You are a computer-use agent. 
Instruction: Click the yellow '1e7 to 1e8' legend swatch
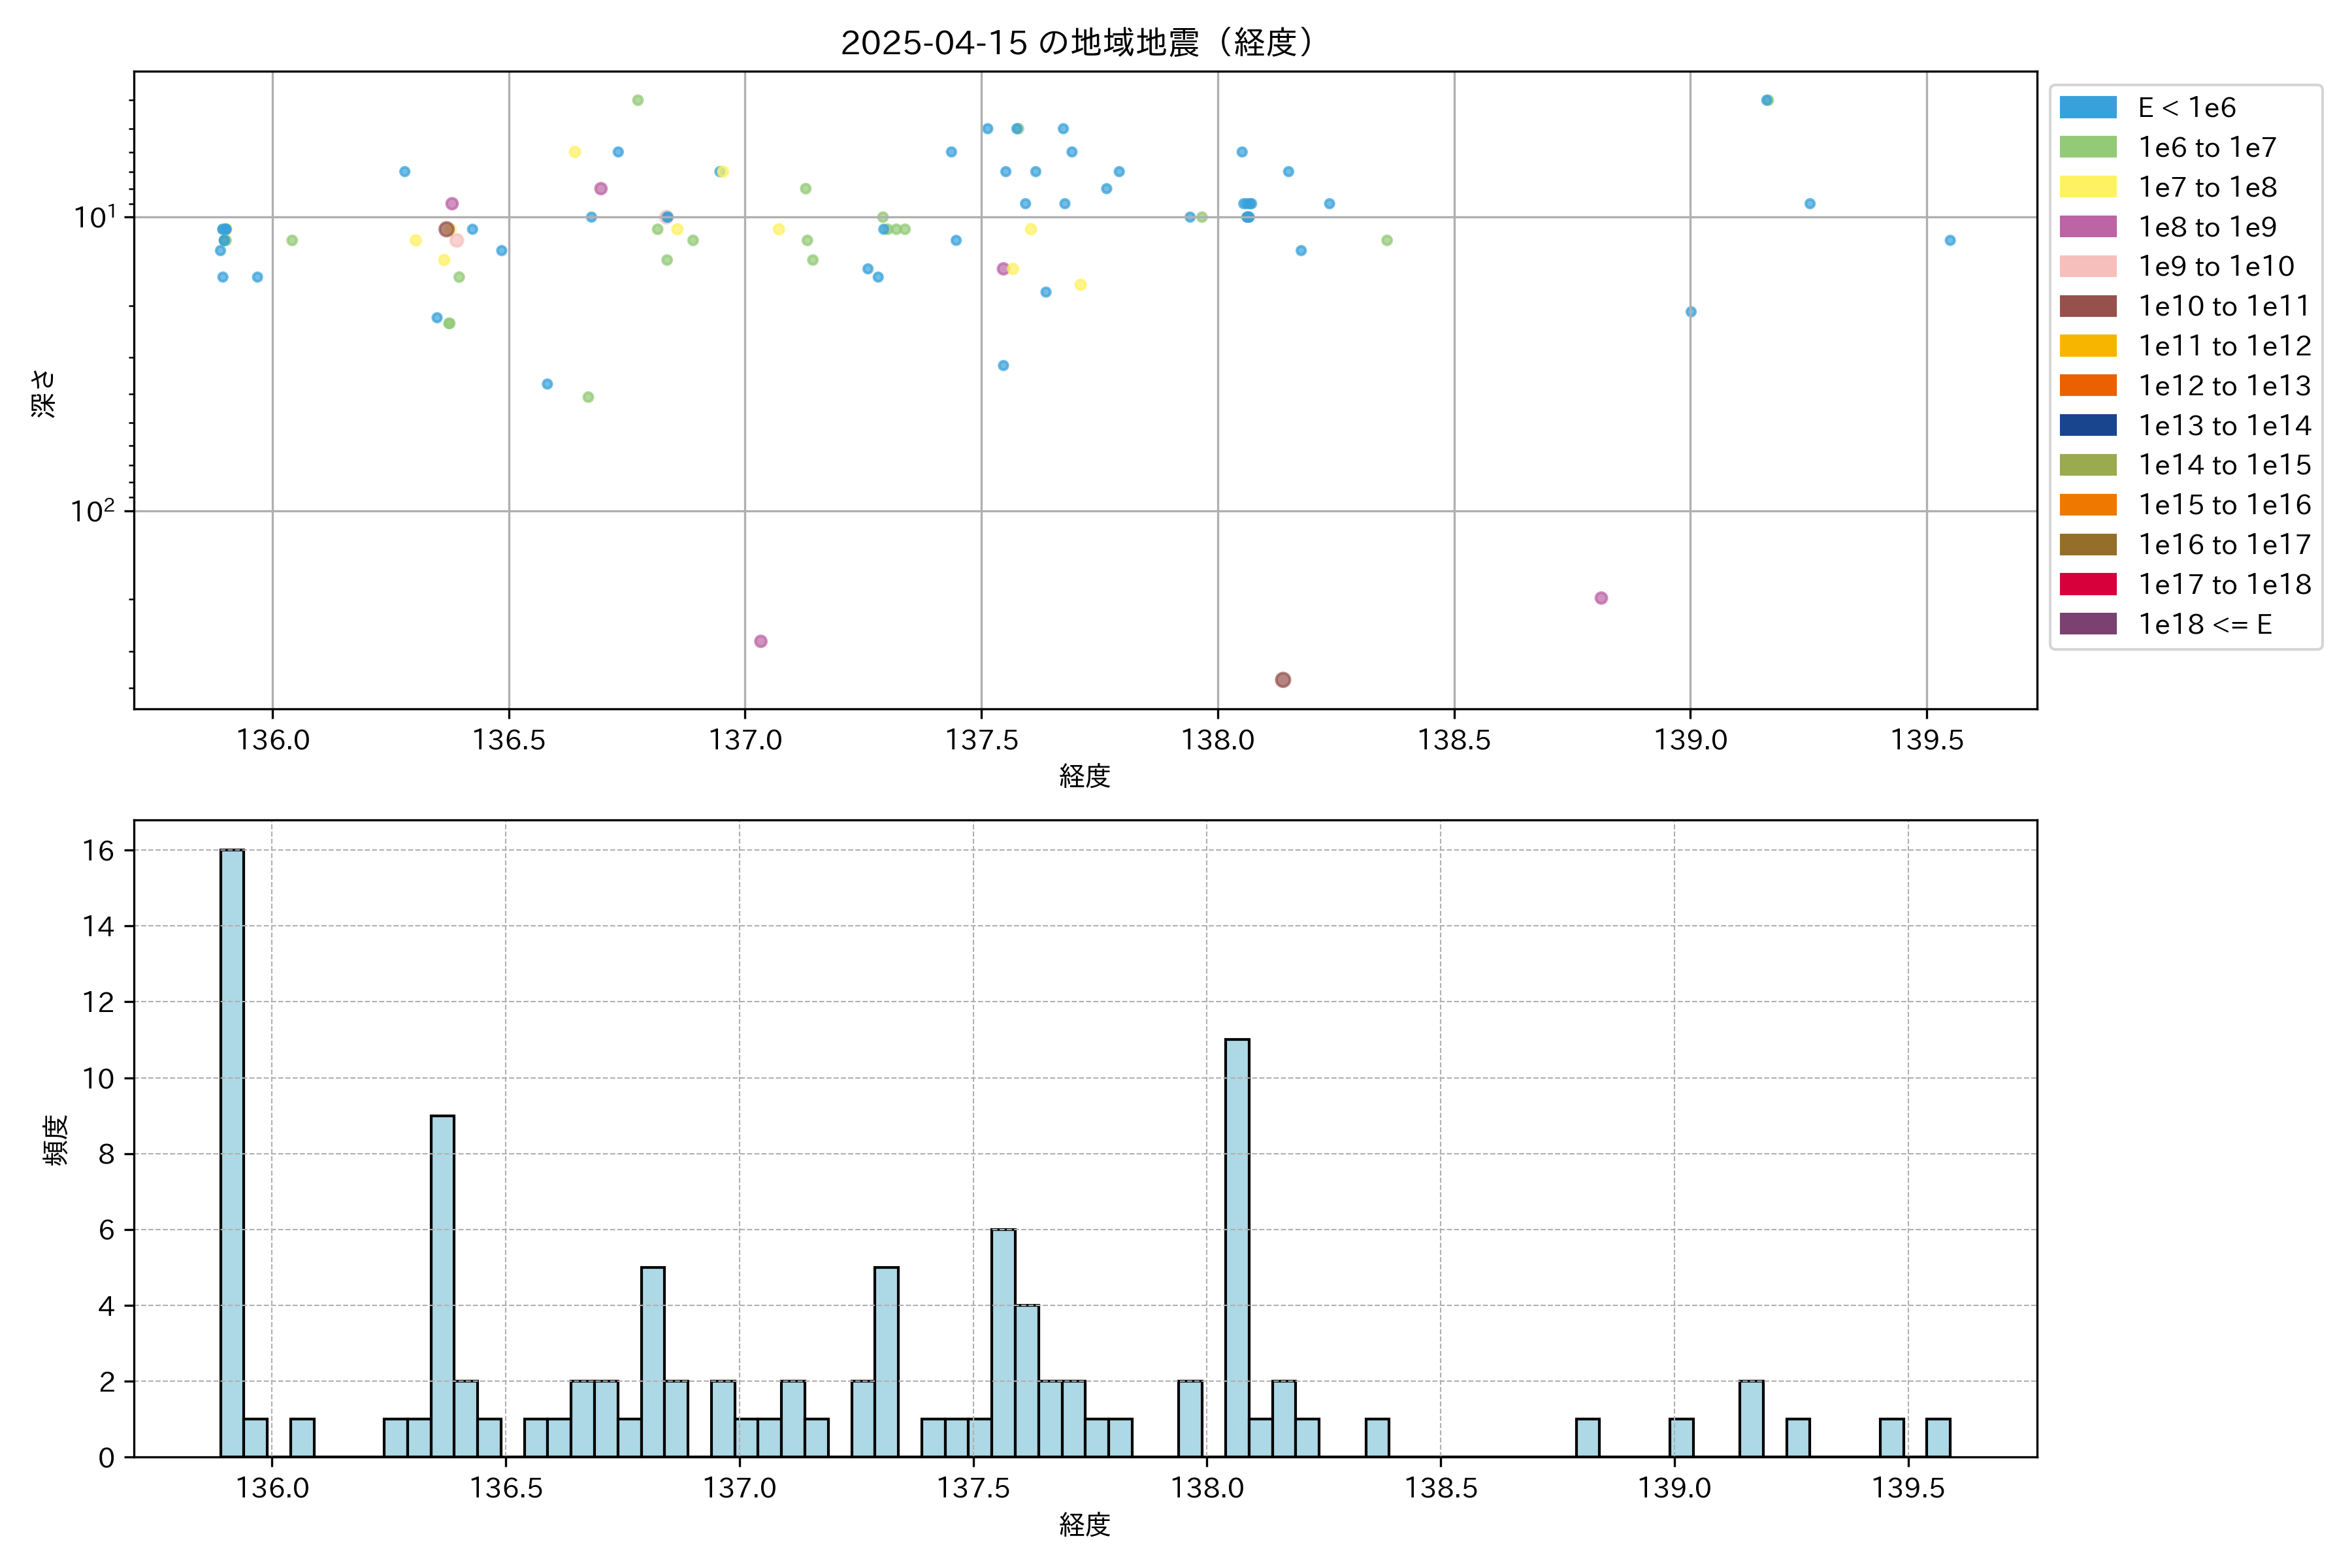[2087, 187]
